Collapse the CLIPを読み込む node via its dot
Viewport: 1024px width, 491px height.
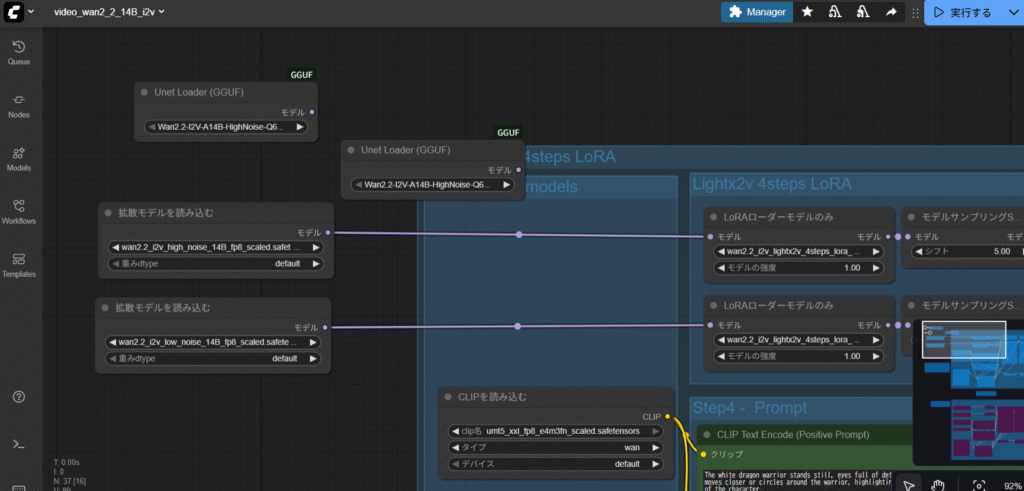tap(448, 396)
